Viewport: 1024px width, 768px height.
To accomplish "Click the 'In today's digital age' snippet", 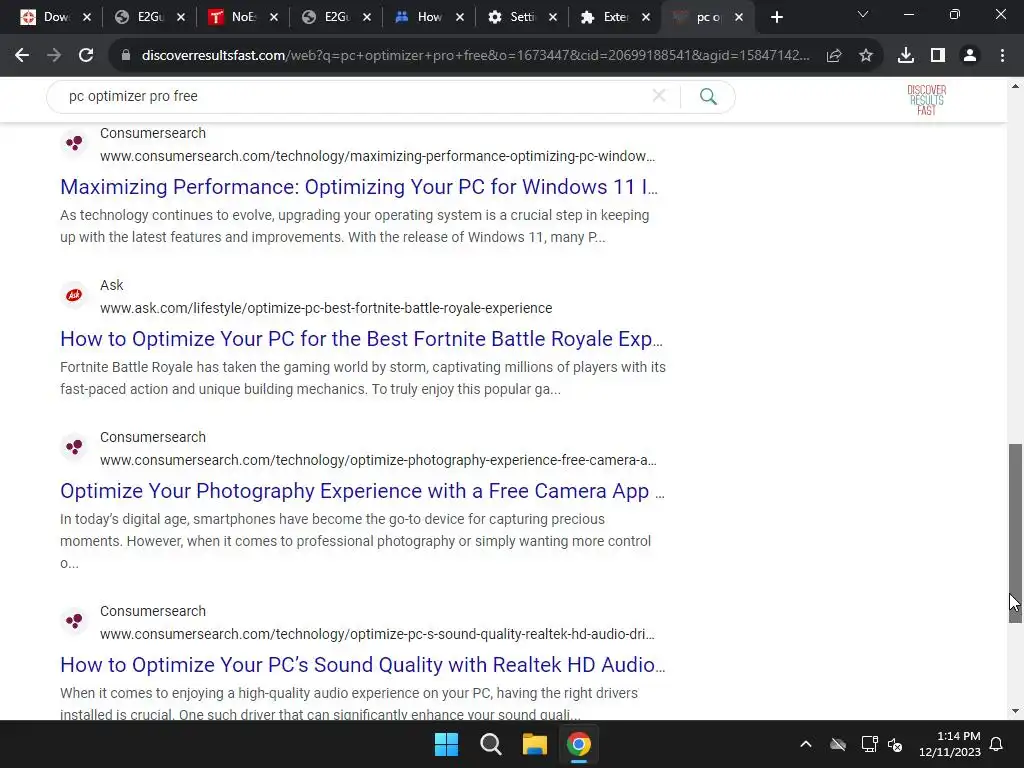I will (356, 541).
